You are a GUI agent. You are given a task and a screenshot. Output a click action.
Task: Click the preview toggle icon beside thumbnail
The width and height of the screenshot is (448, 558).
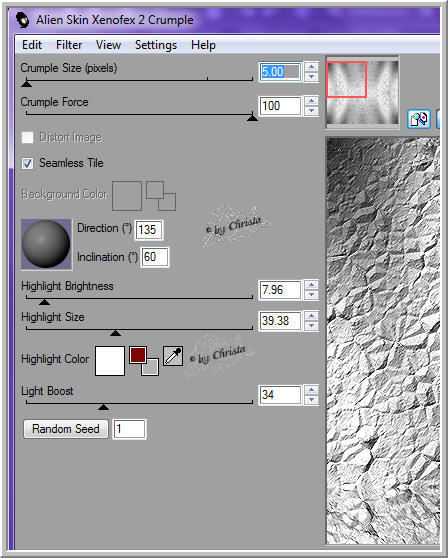[419, 119]
